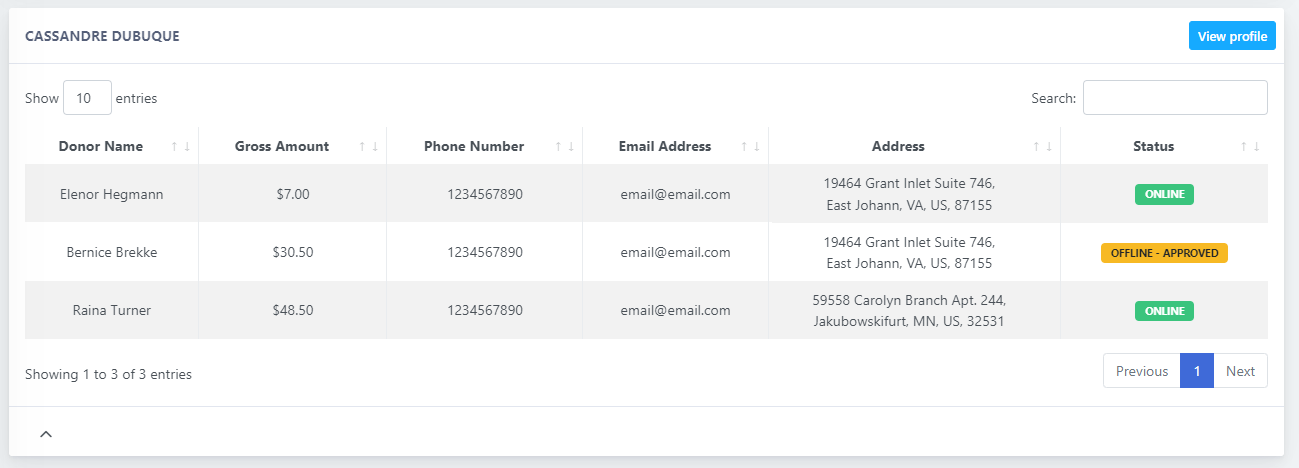The image size is (1299, 468).
Task: Sort table by Donor Name arrows
Action: [180, 146]
